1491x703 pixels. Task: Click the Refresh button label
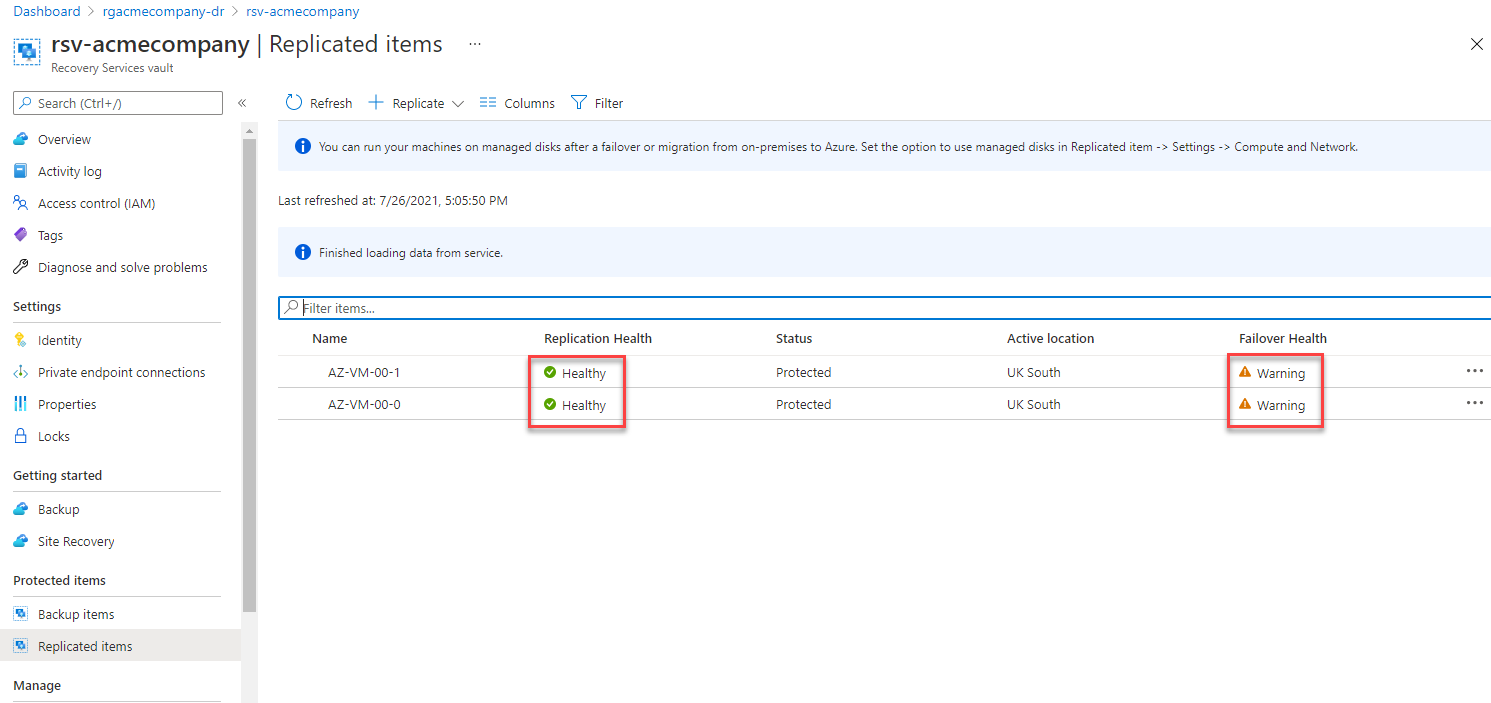pyautogui.click(x=331, y=103)
